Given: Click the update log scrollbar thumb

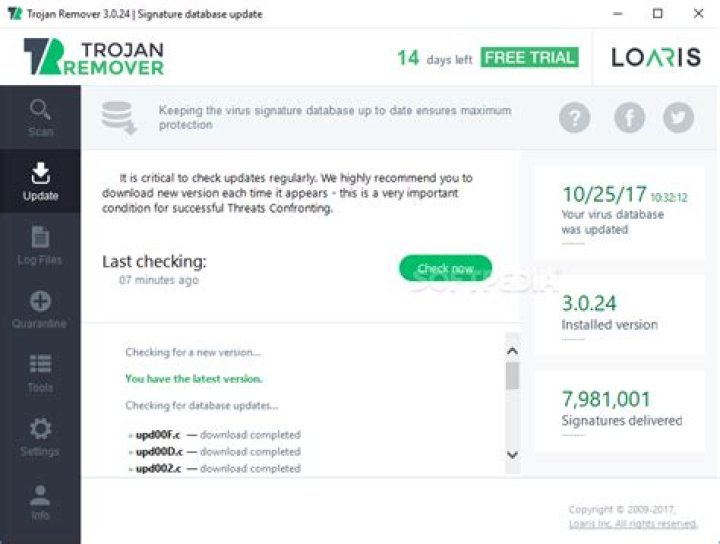Looking at the screenshot, I should click(x=512, y=376).
